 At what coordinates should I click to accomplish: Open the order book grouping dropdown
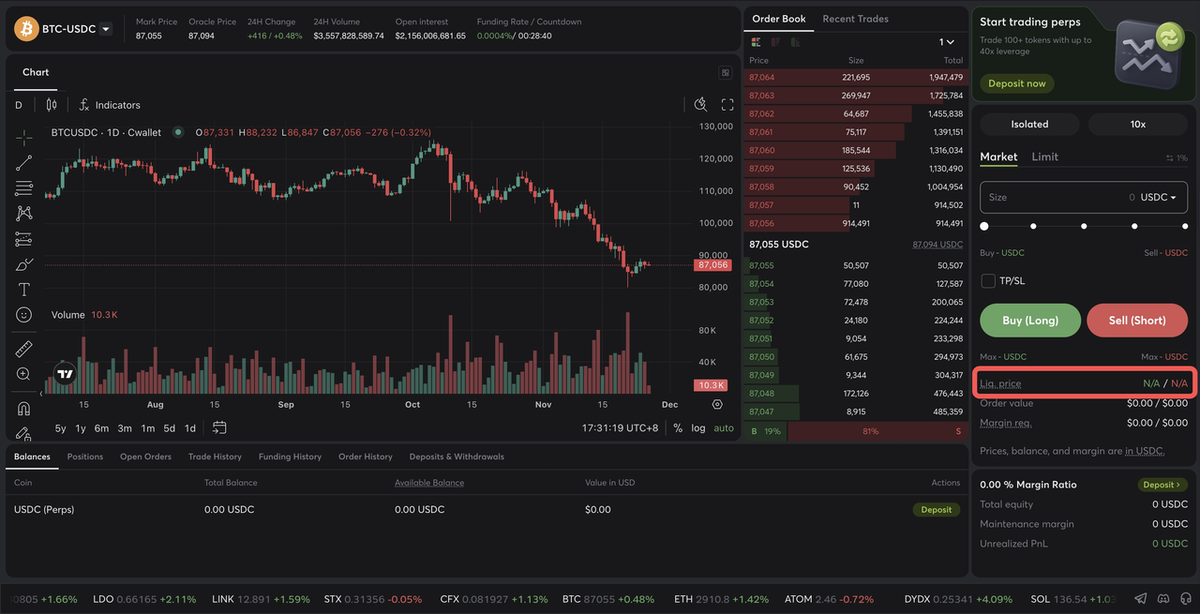point(947,42)
